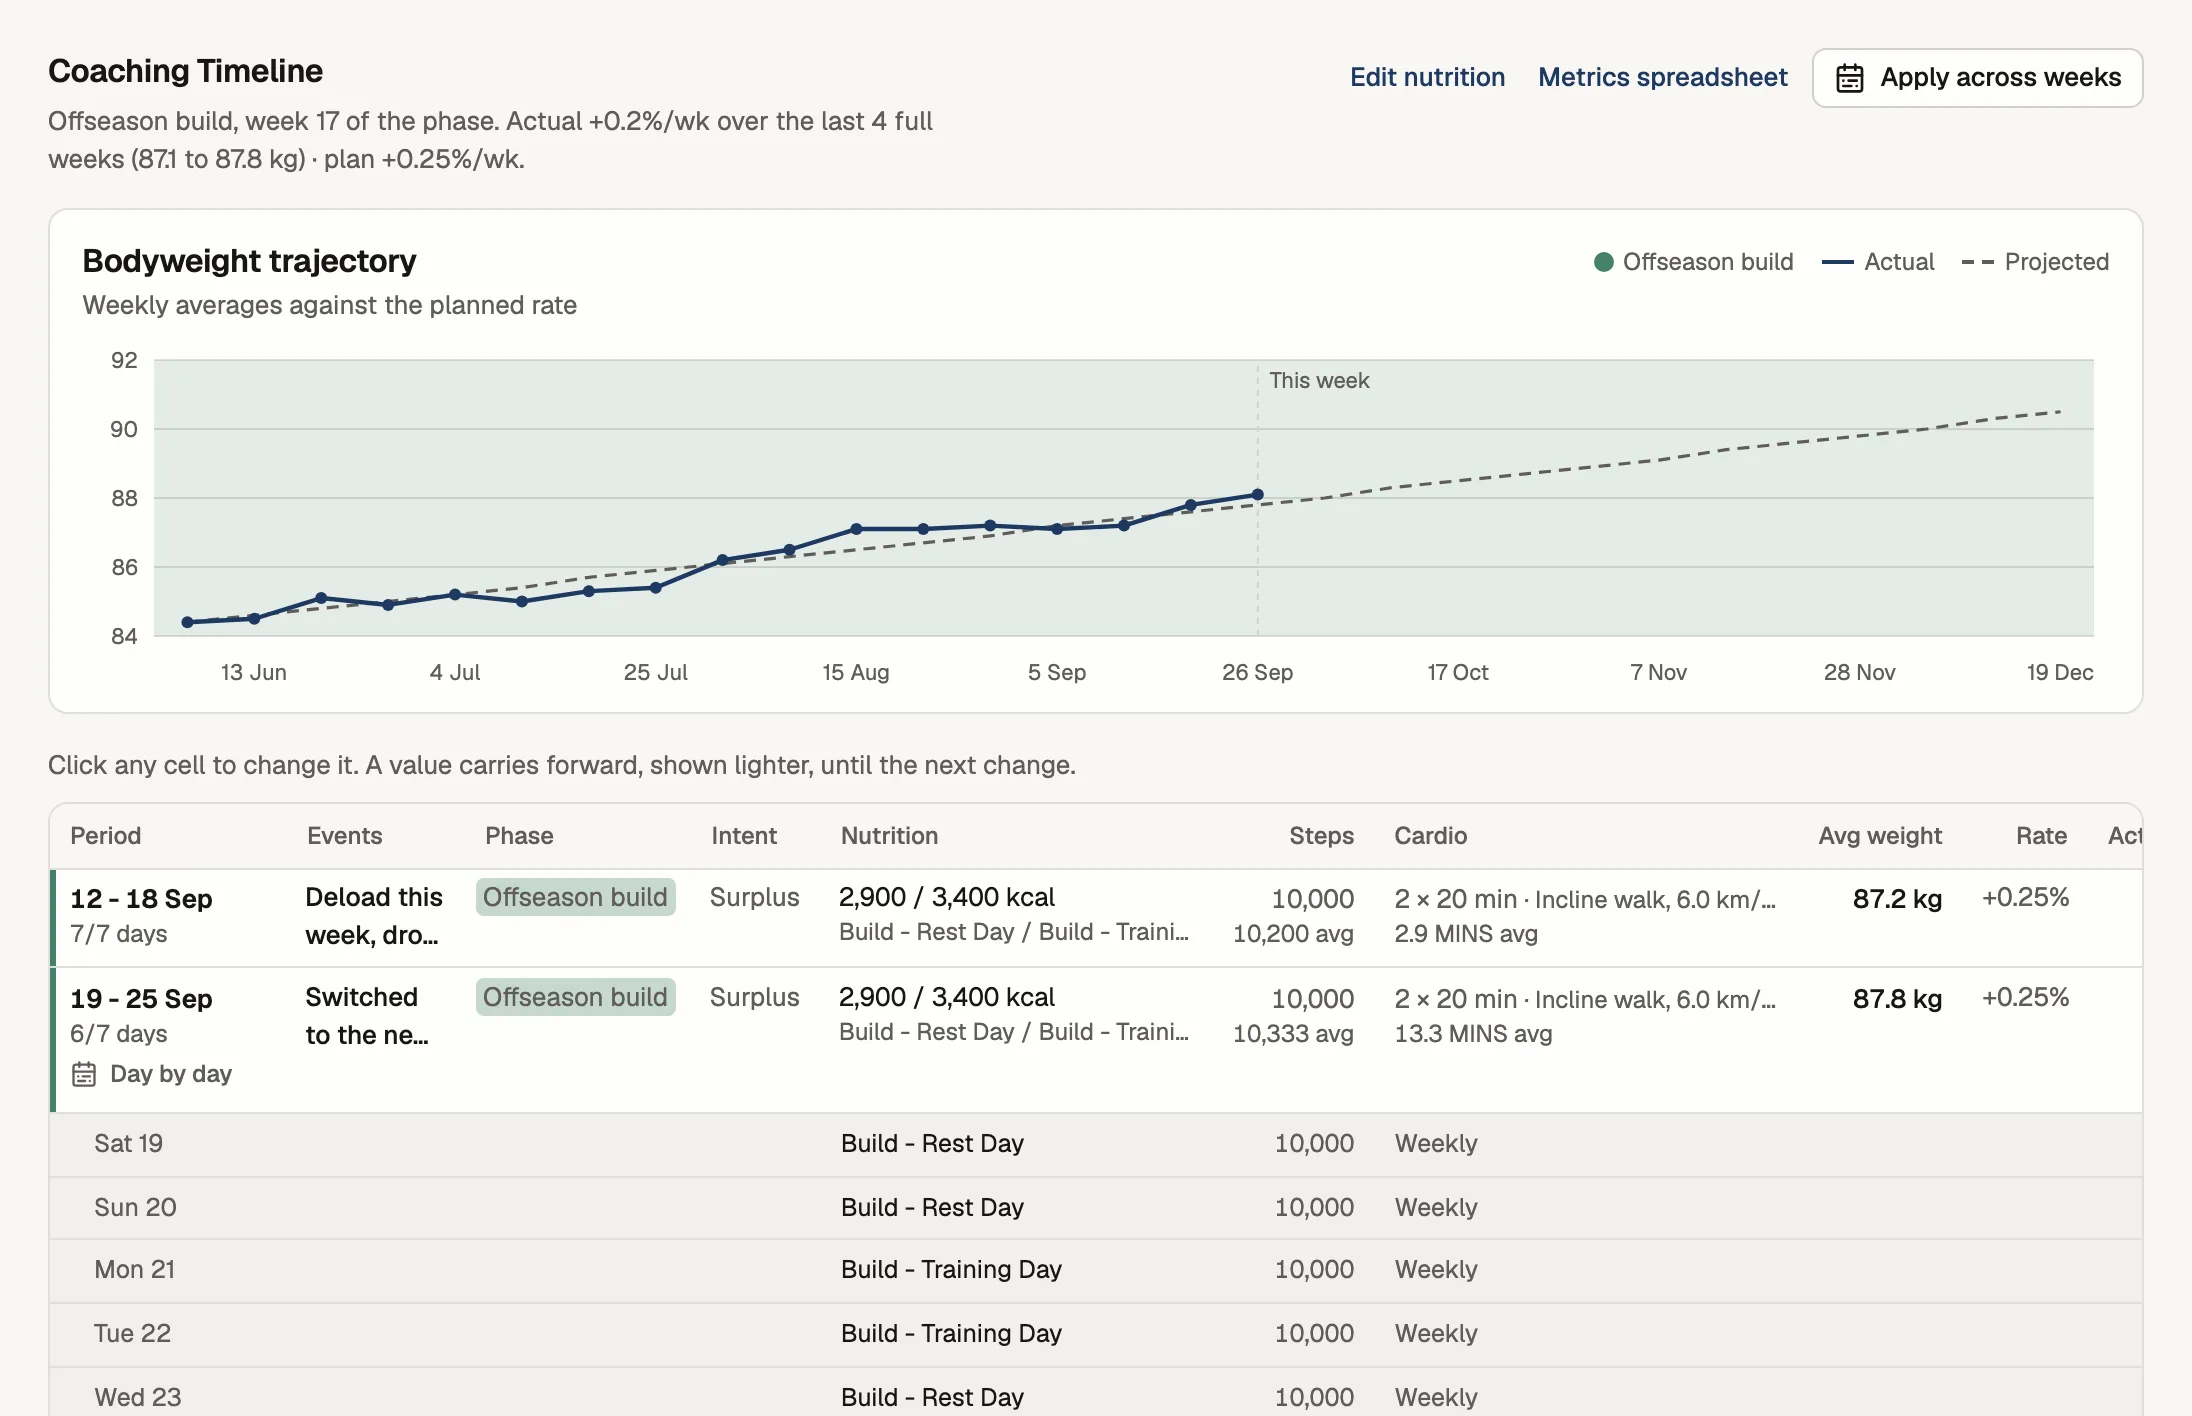2192x1416 pixels.
Task: Click the Avg weight column header
Action: pyautogui.click(x=1880, y=836)
